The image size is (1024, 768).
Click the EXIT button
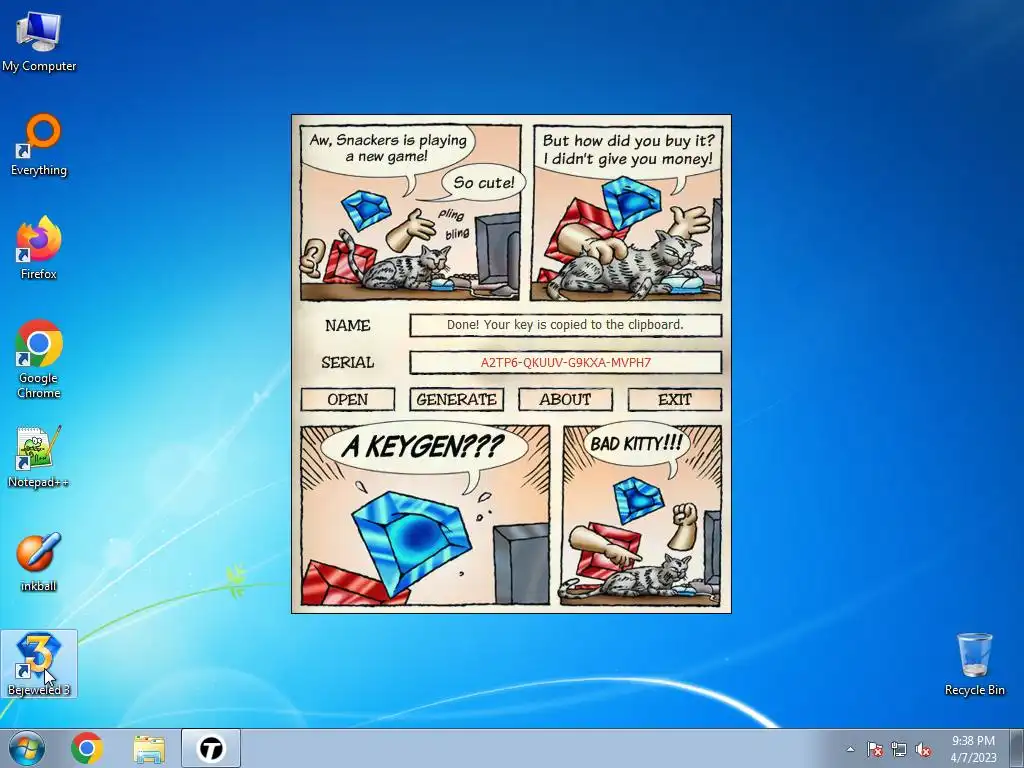point(675,399)
